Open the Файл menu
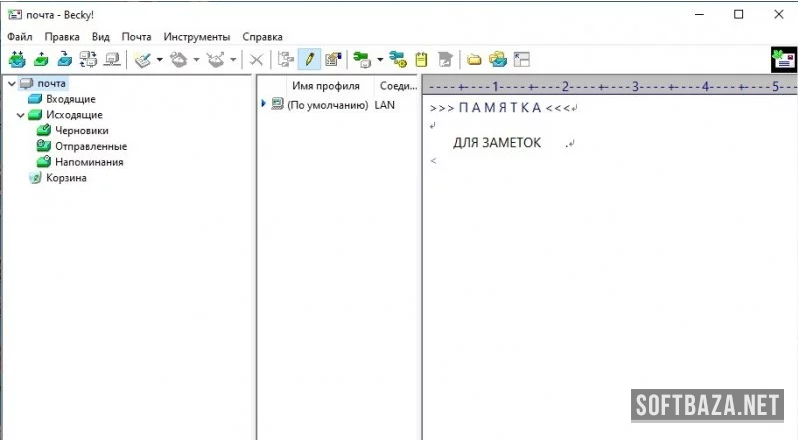798x440 pixels. tap(19, 36)
